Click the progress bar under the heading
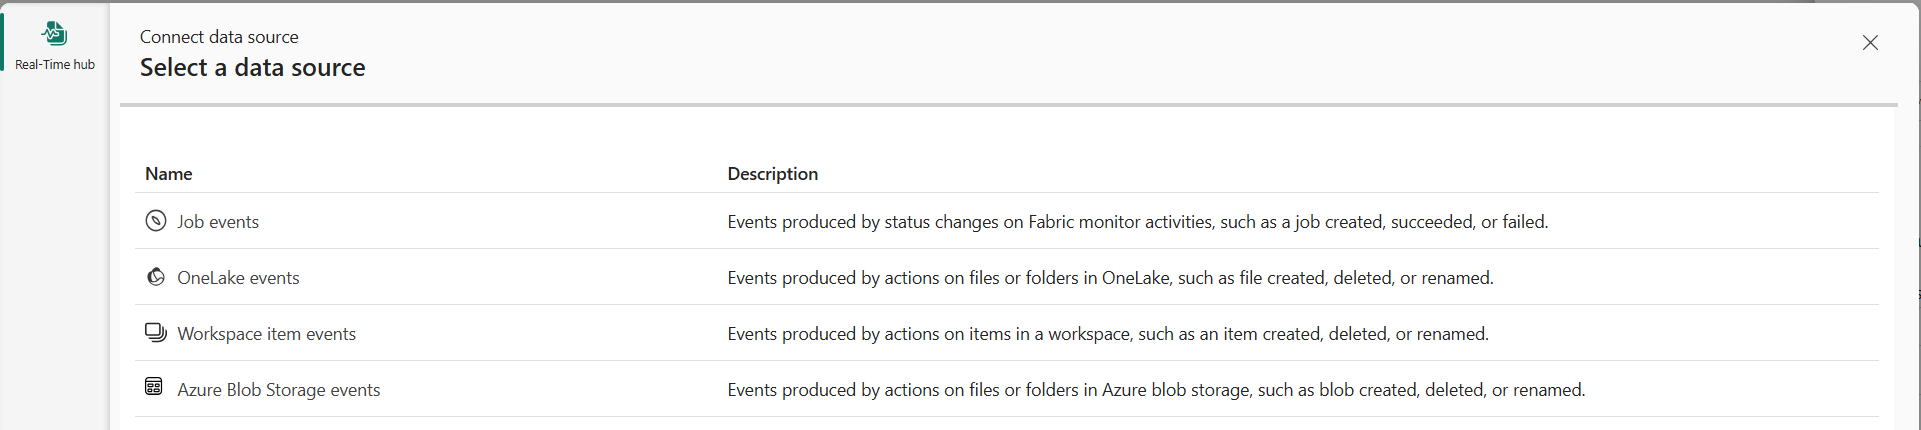The width and height of the screenshot is (1921, 430). [x=1008, y=104]
